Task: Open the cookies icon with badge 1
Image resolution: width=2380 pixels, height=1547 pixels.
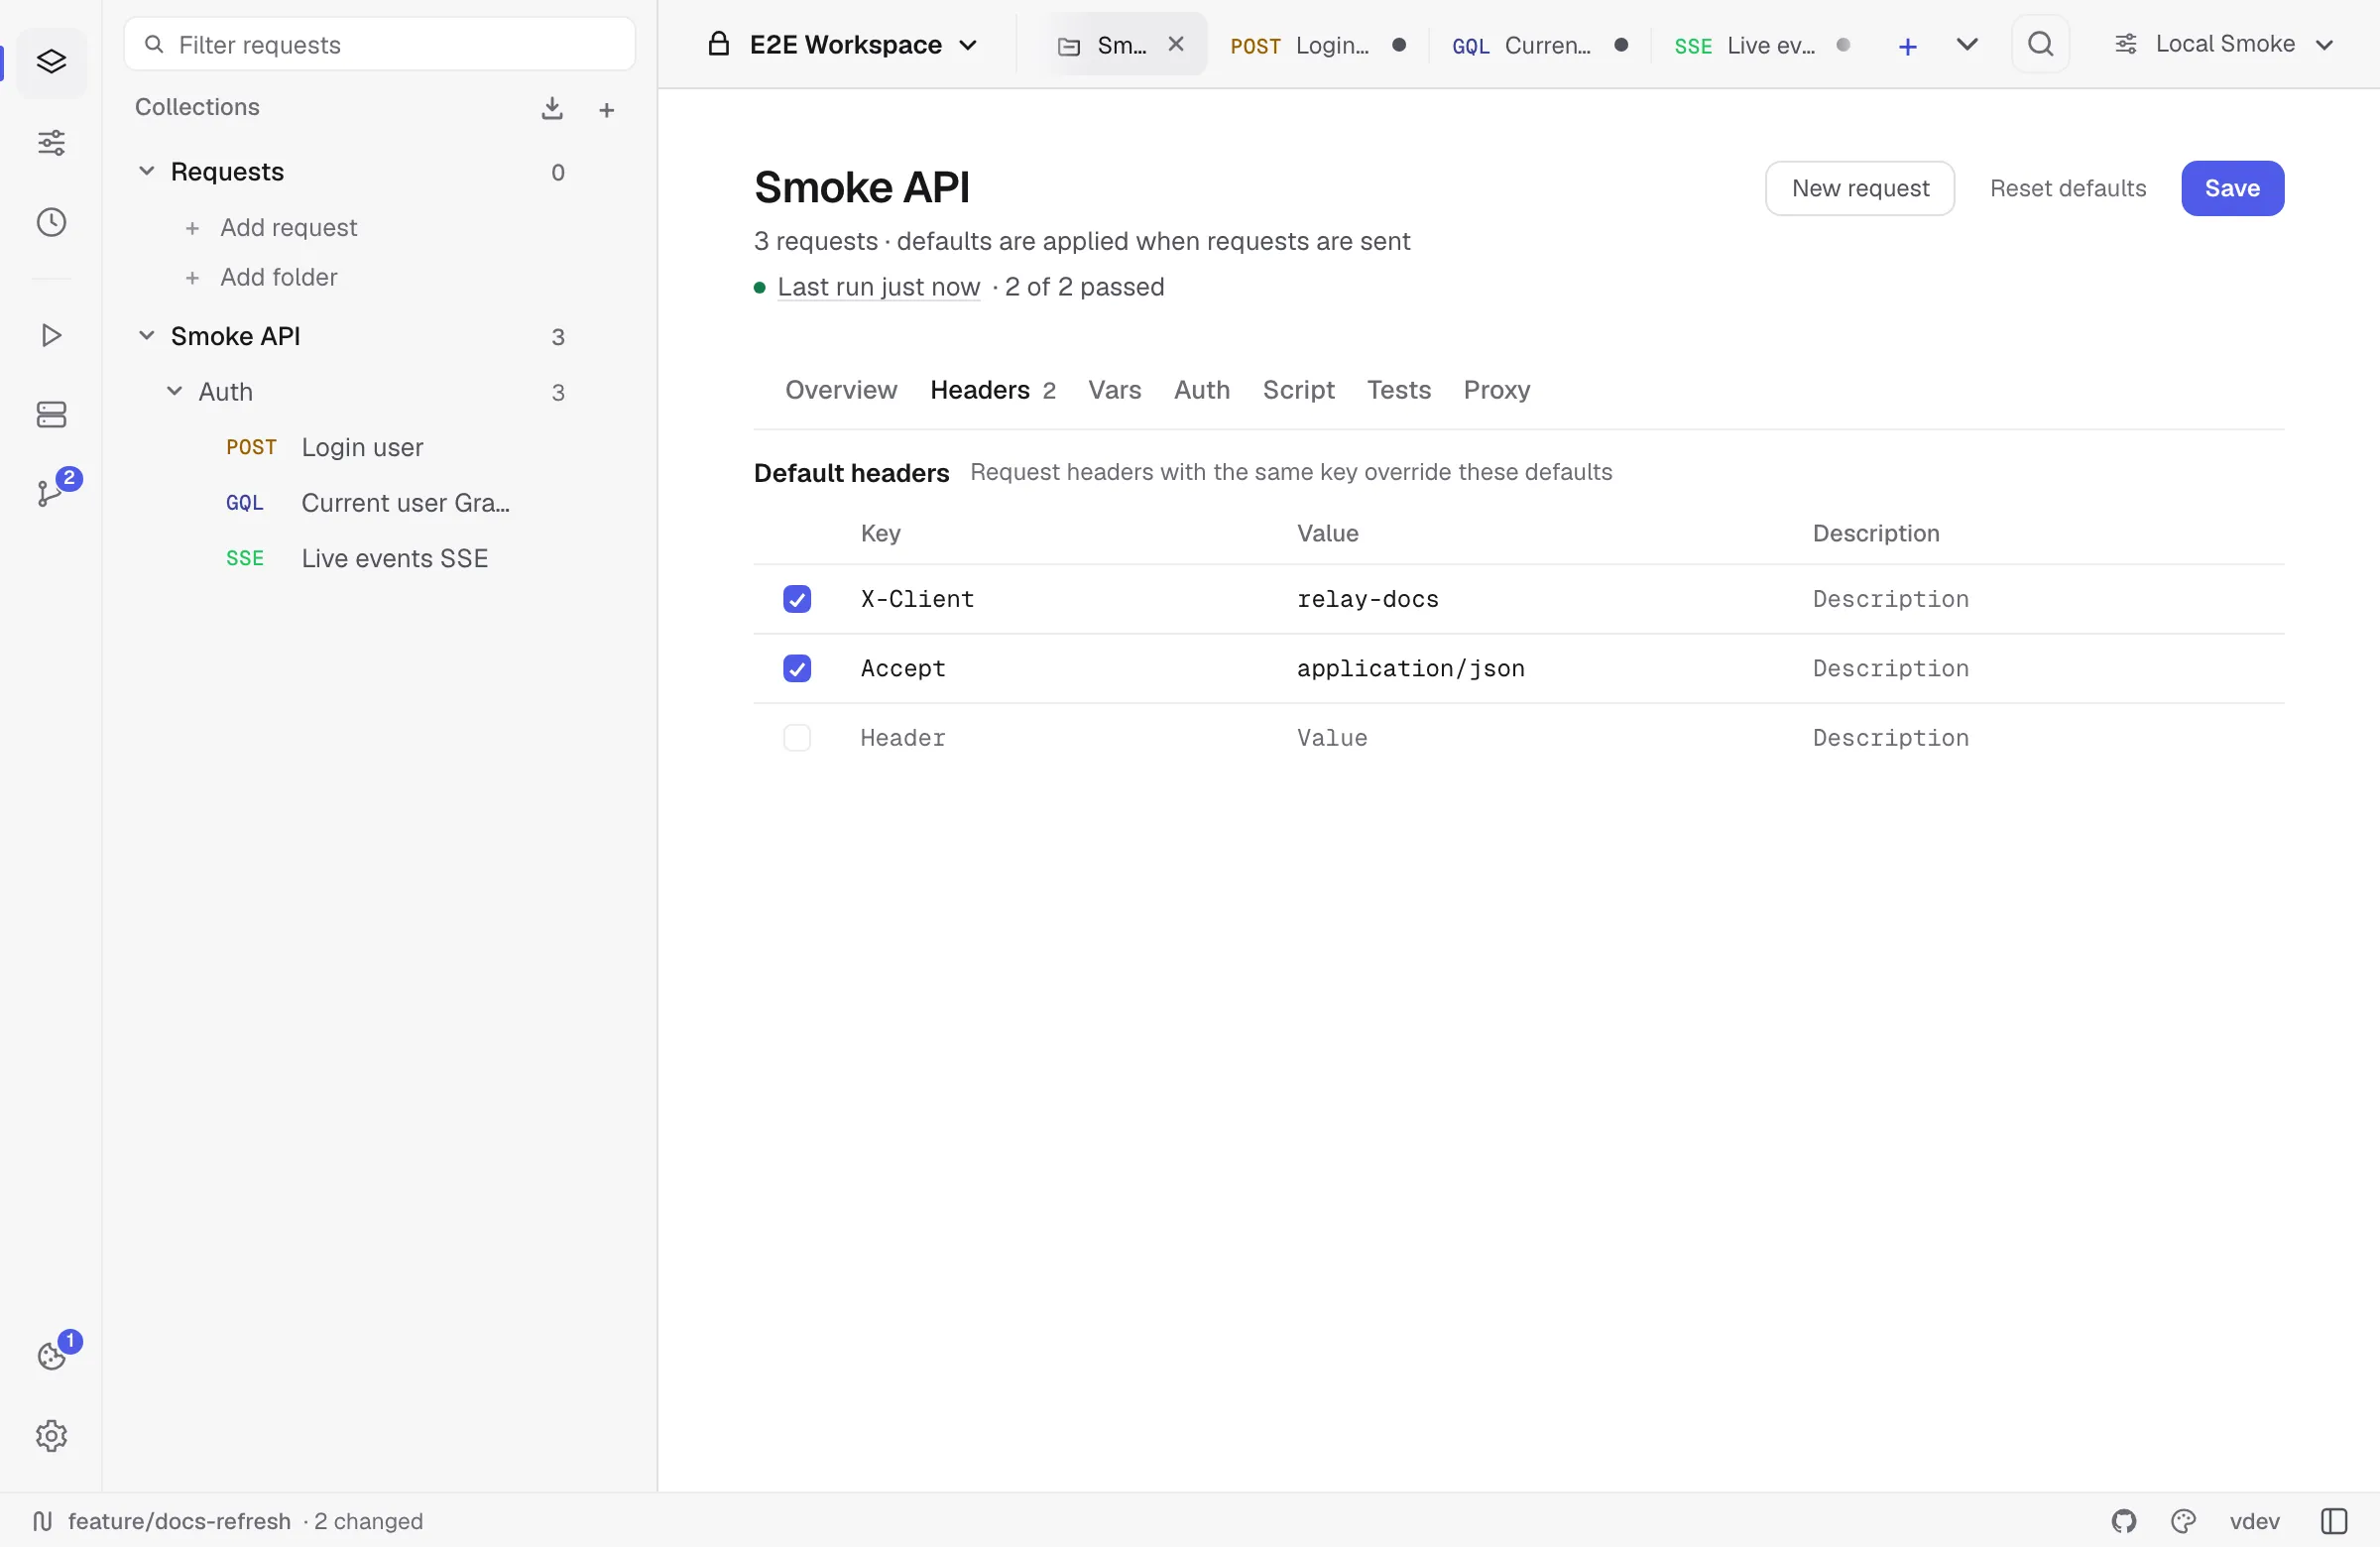Action: point(51,1356)
